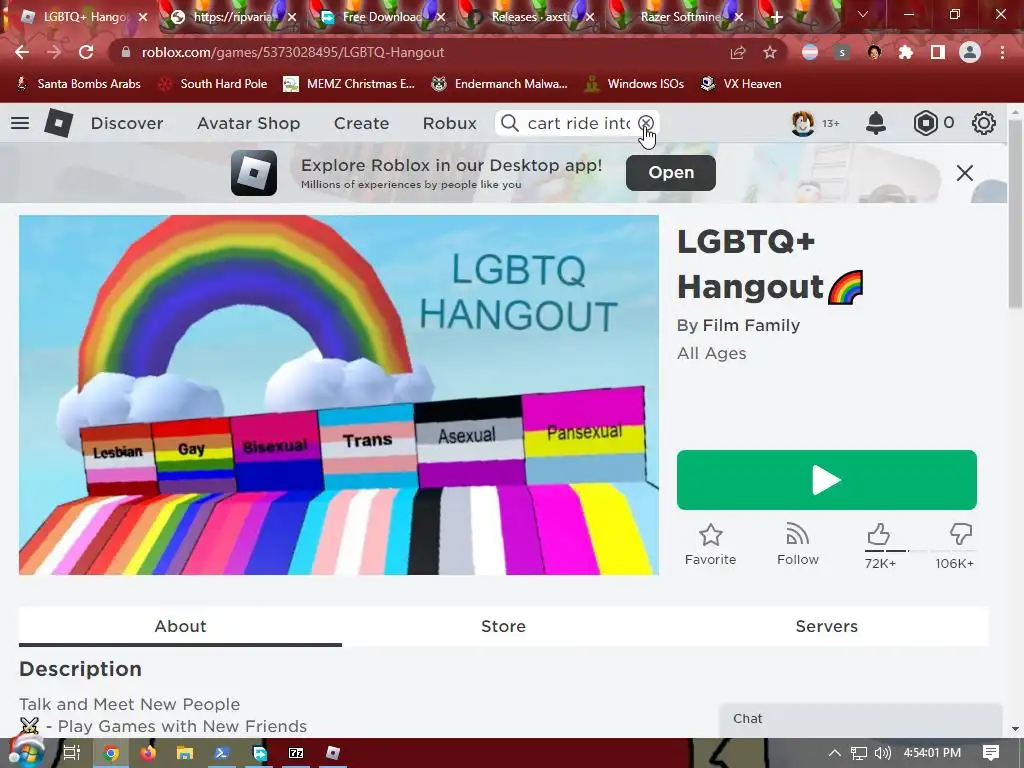
Task: Open the Store tab
Action: point(504,626)
